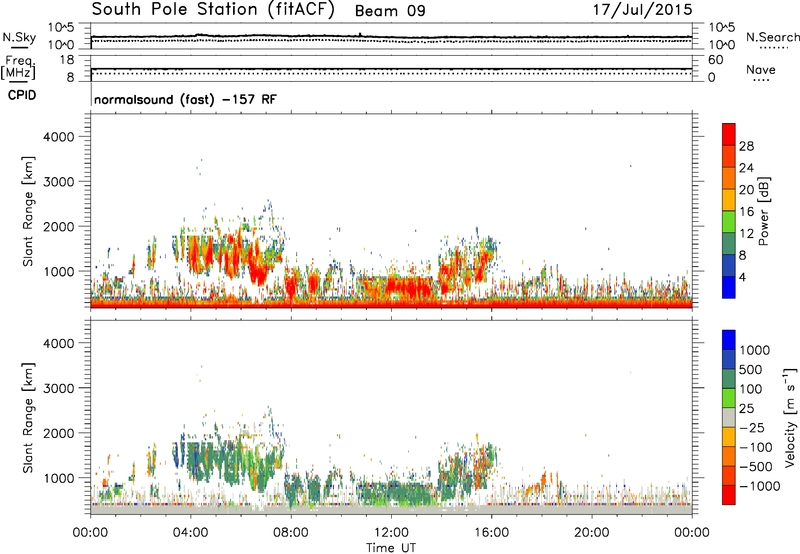
Task: Click Power scale value 4
Action: [743, 278]
